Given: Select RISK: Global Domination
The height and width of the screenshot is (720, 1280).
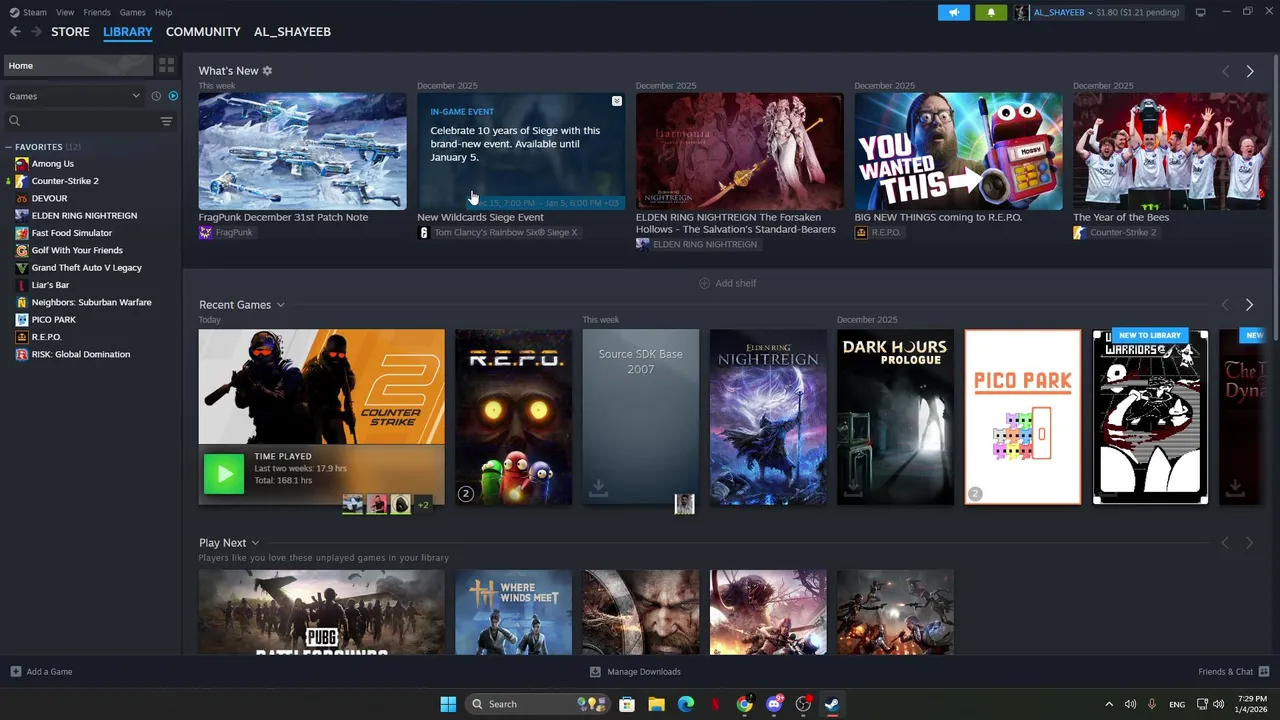Looking at the screenshot, I should point(80,354).
